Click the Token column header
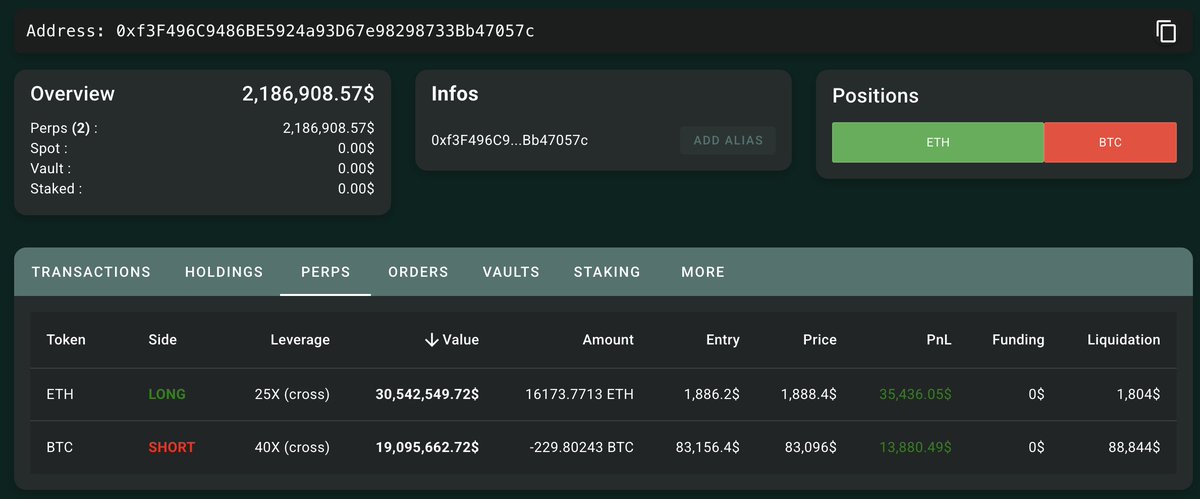 pyautogui.click(x=66, y=340)
